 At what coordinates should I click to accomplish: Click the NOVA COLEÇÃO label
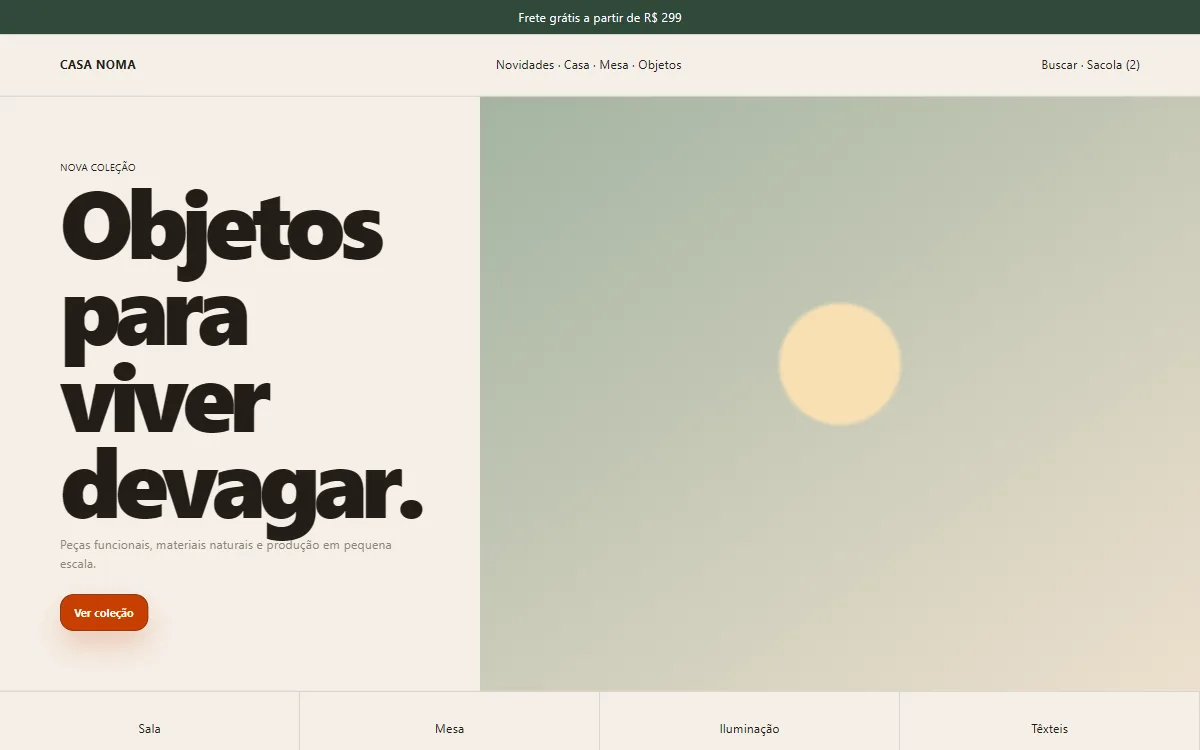point(98,168)
